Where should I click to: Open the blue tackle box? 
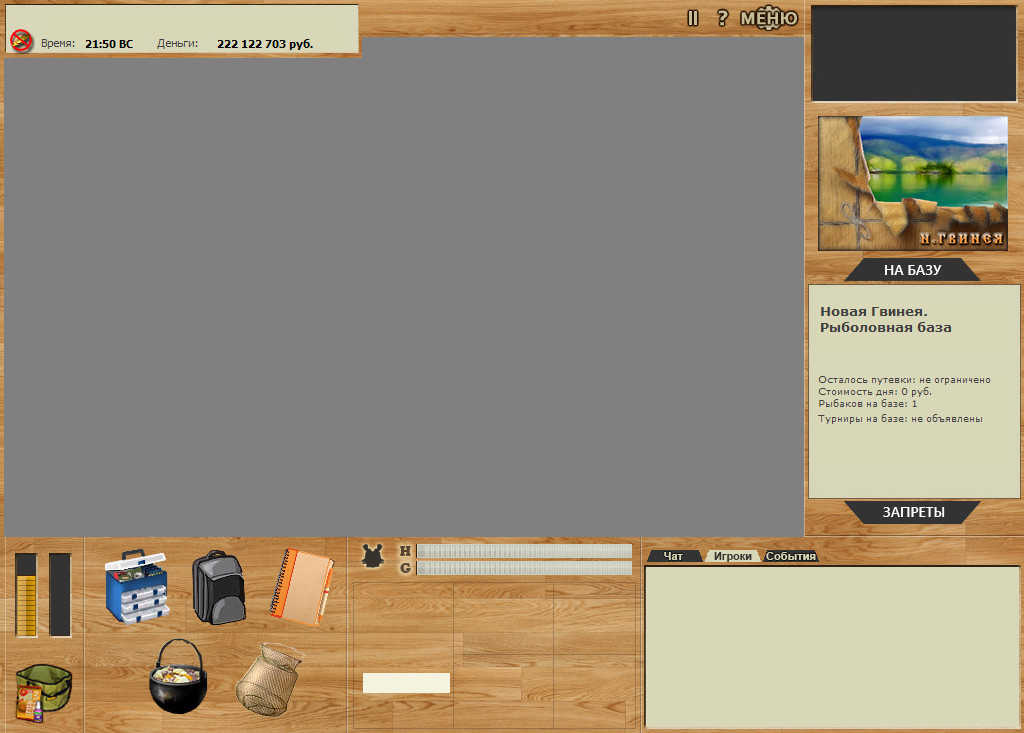point(137,586)
